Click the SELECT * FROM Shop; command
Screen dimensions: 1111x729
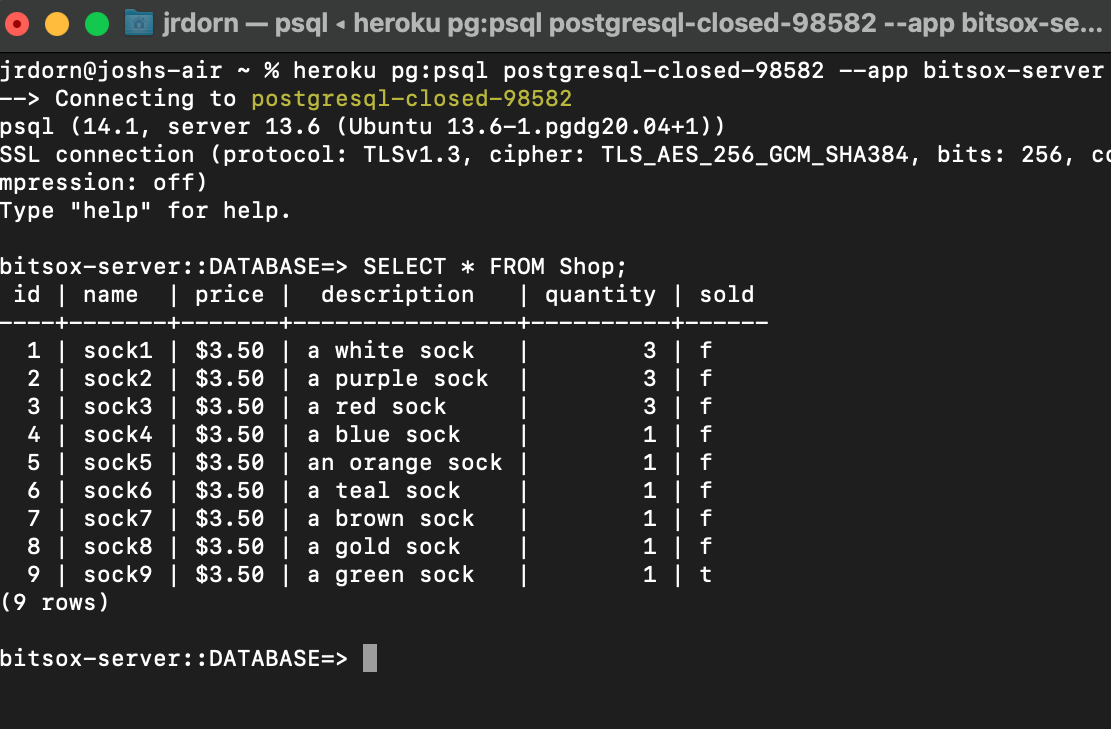(495, 266)
